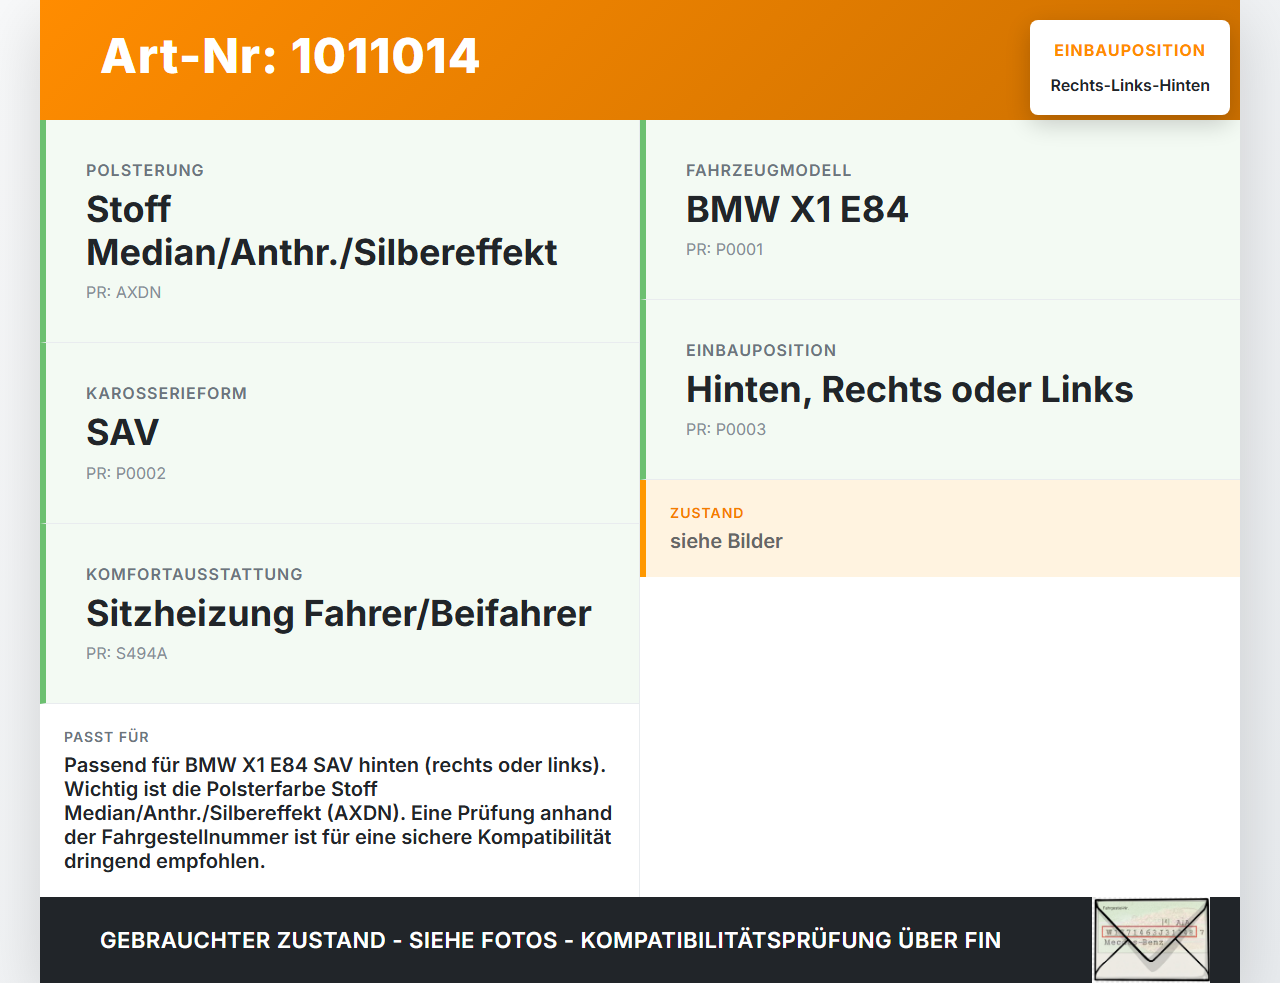Image resolution: width=1280 pixels, height=983 pixels.
Task: Select the Art-Nr: 1011014 header tab
Action: [289, 56]
